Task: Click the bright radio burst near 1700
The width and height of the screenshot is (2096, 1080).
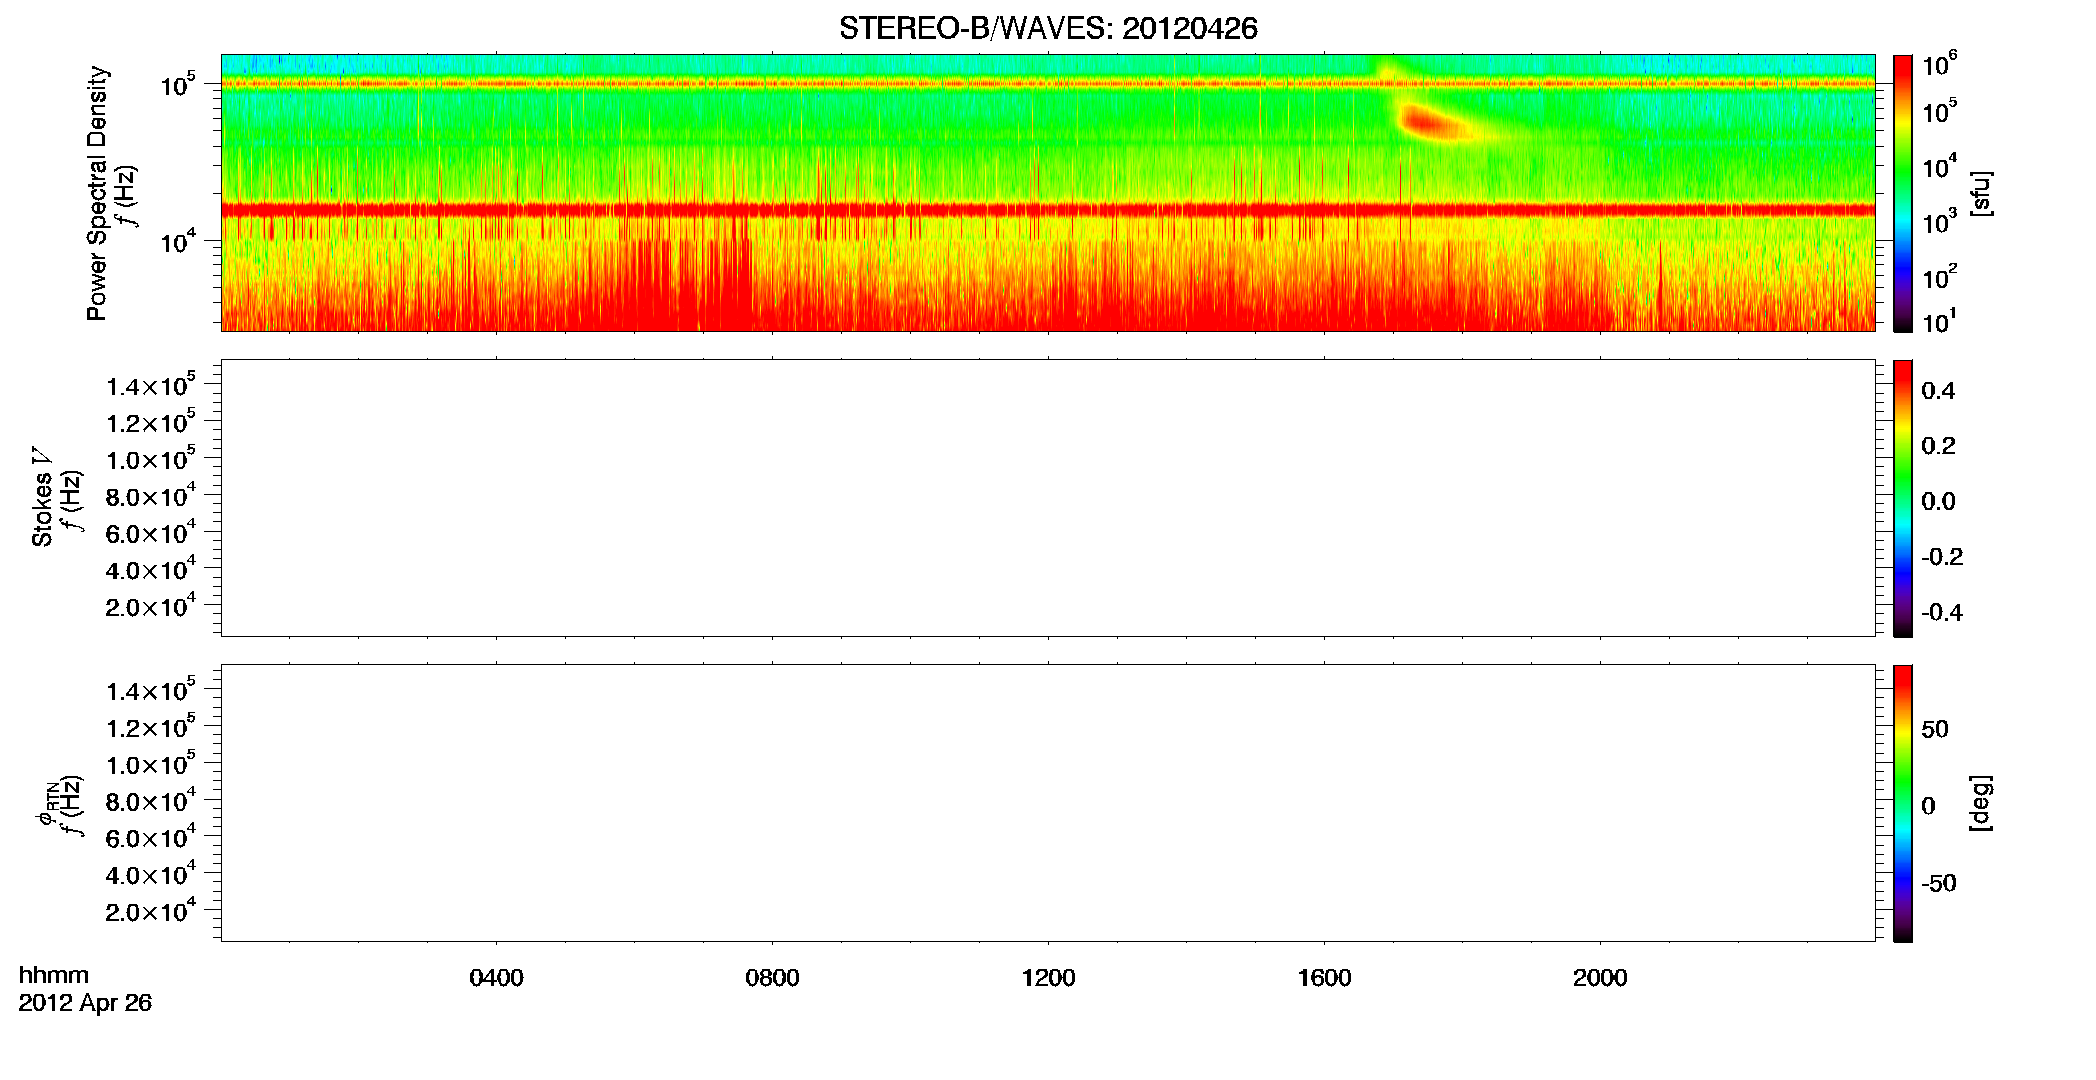Action: [1436, 122]
